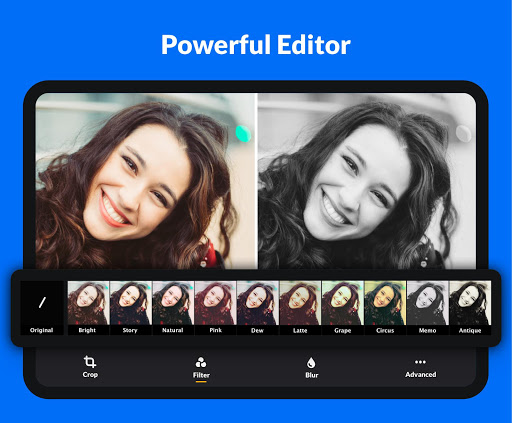
Task: Apply the Grape filter thumbnail
Action: [x=343, y=303]
